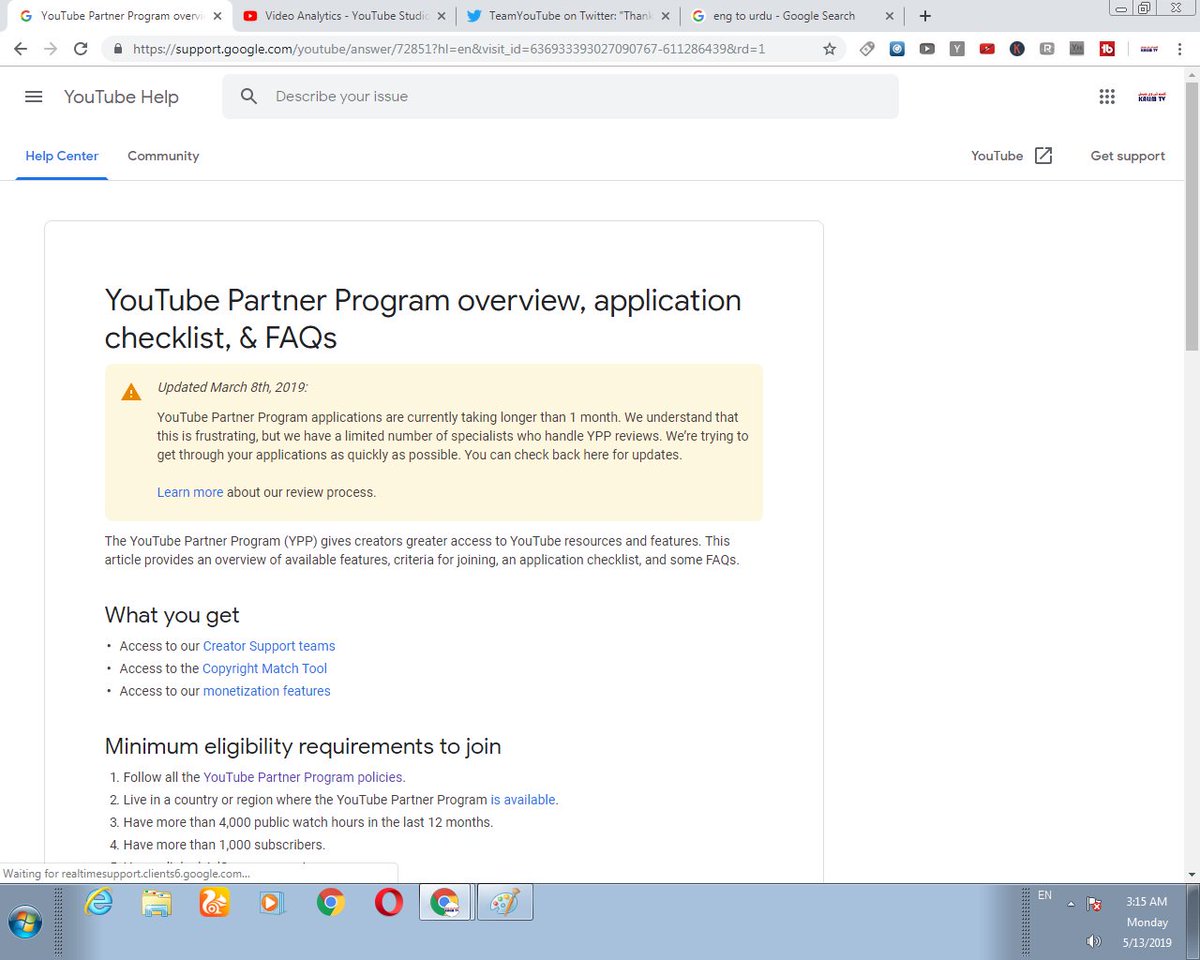The height and width of the screenshot is (960, 1200).
Task: Click the YouTube Help title
Action: (121, 97)
